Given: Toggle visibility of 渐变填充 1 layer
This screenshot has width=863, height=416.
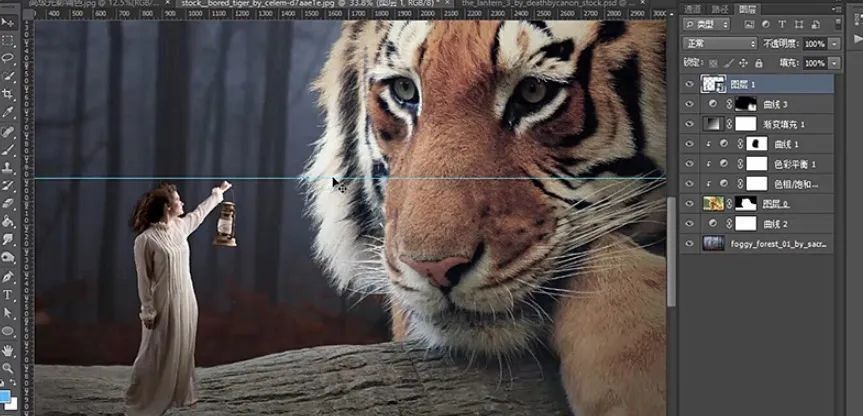Looking at the screenshot, I should click(689, 124).
